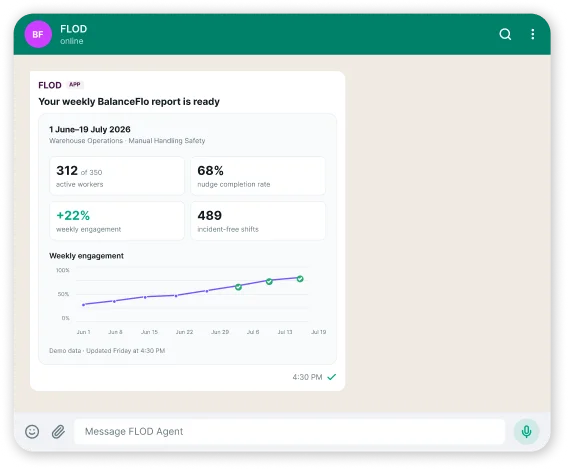The width and height of the screenshot is (569, 470).
Task: Start voice recording with the microphone button
Action: click(526, 432)
